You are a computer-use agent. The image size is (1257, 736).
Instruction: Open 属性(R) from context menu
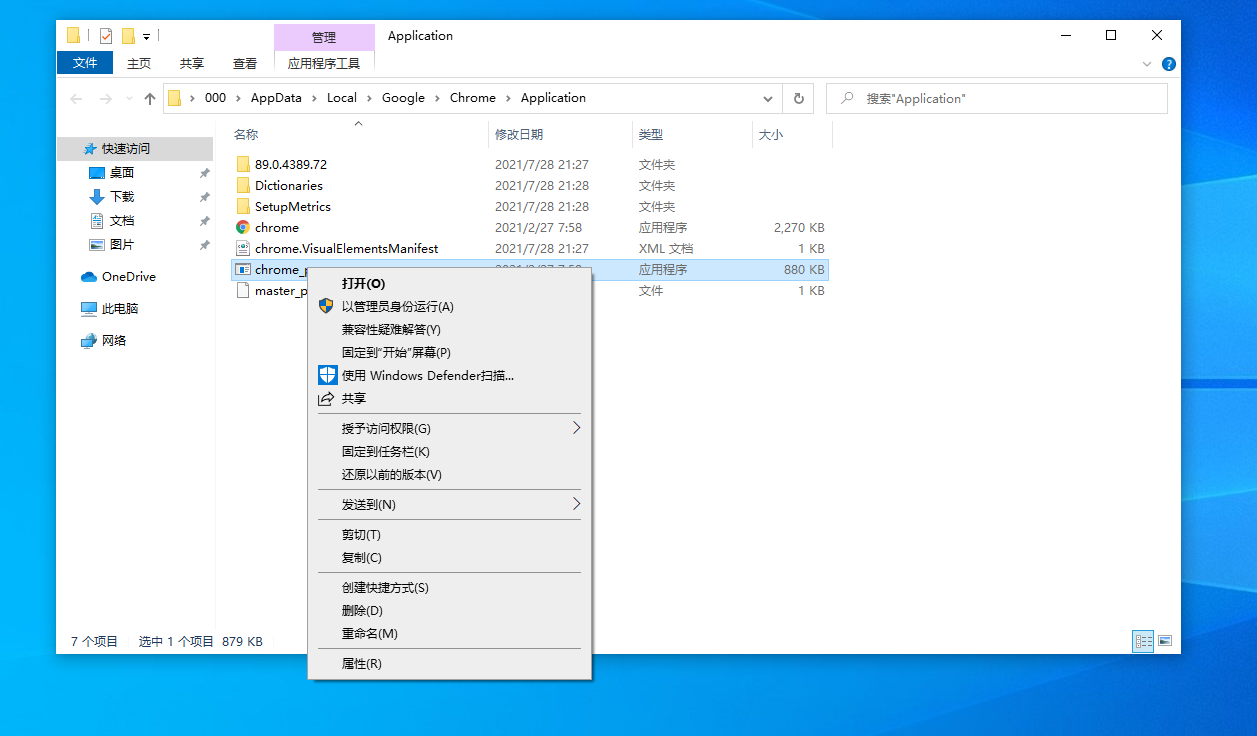[x=449, y=663]
